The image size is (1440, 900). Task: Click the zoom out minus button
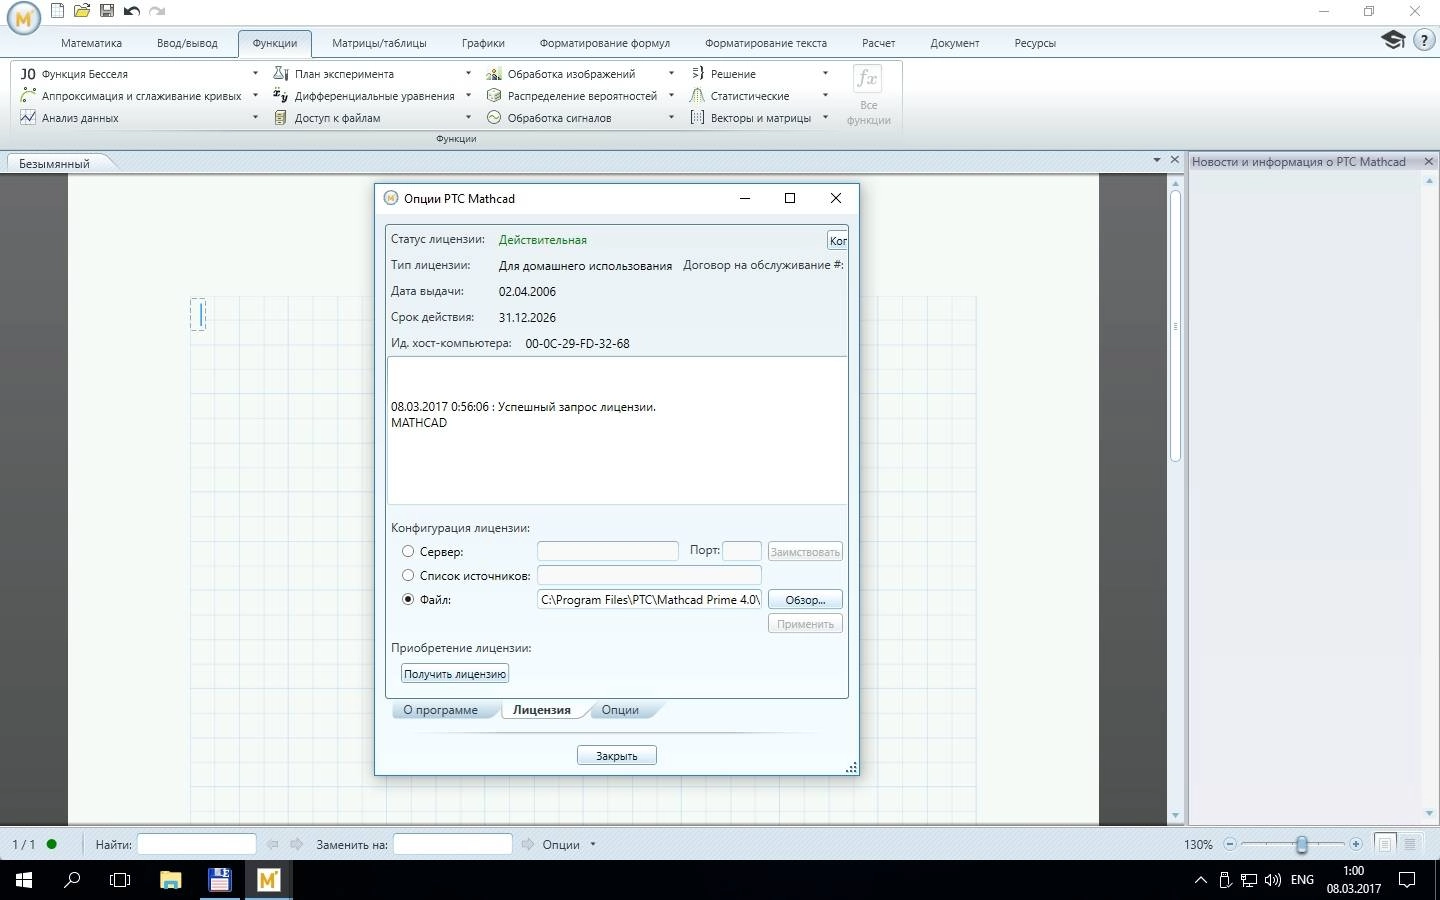(x=1230, y=844)
